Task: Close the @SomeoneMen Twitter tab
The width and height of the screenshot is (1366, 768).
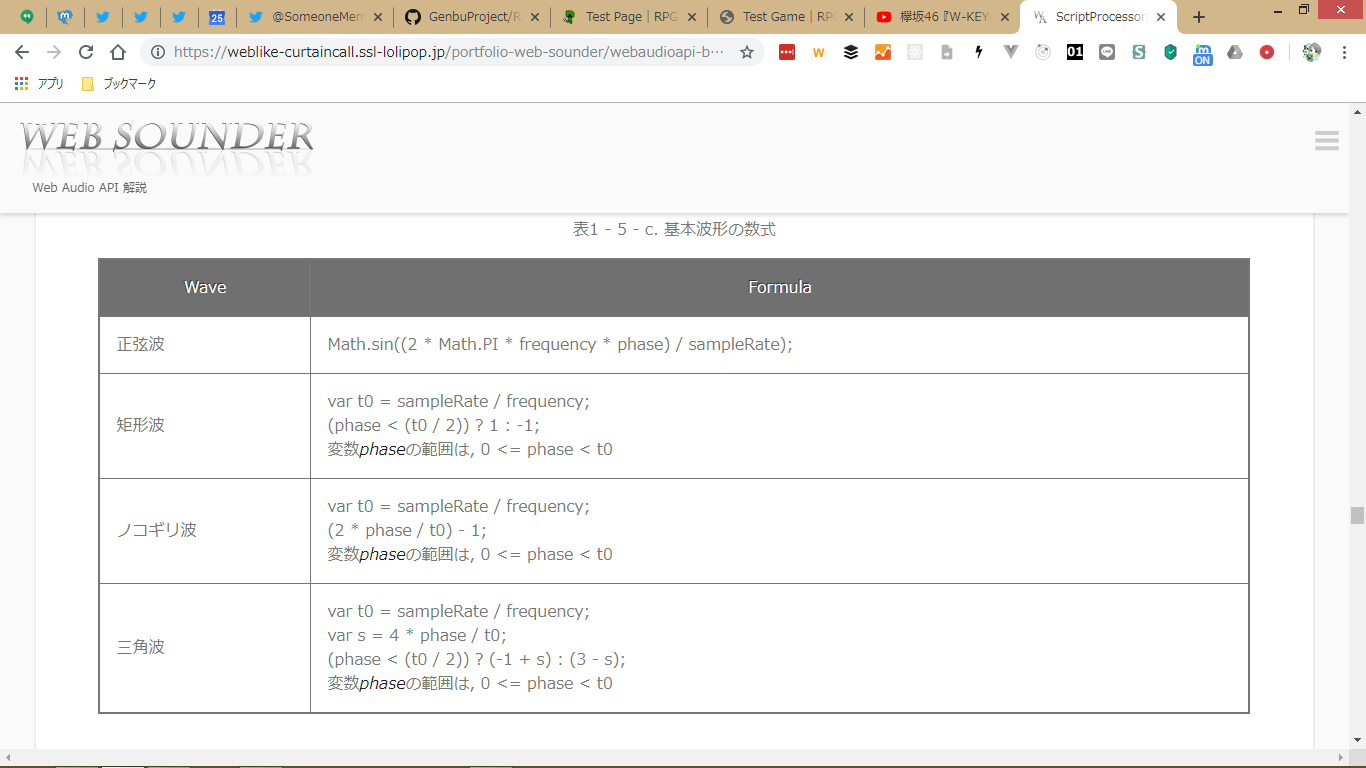Action: pos(376,17)
